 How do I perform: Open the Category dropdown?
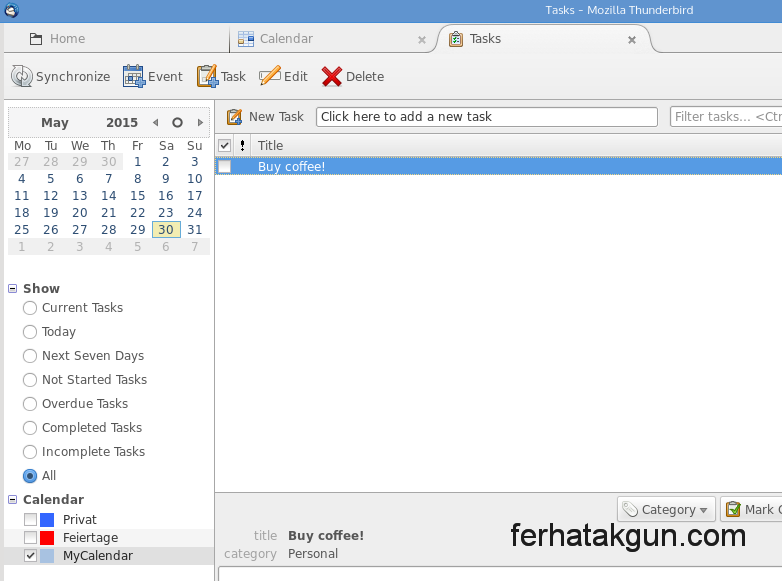666,509
